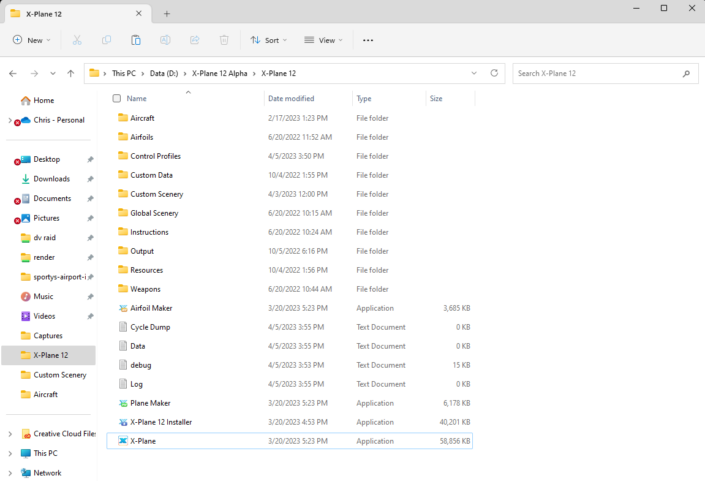This screenshot has width=705, height=481.
Task: Click the Cut scissors icon in toolbar
Action: click(x=77, y=40)
